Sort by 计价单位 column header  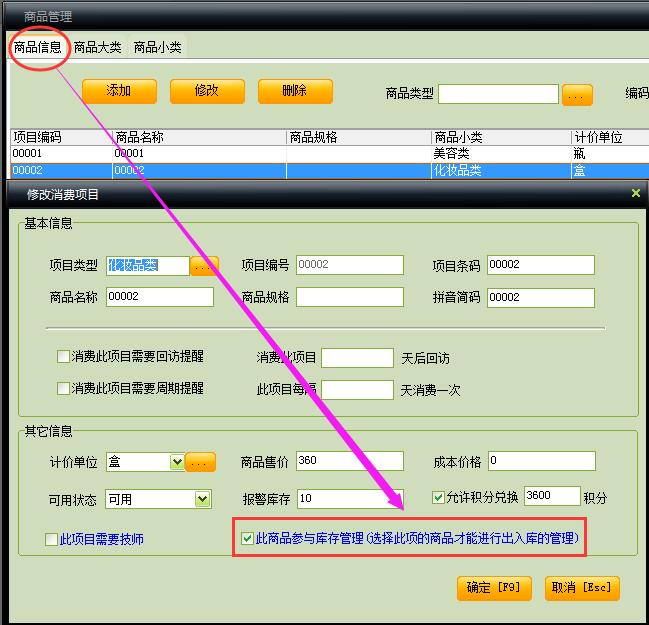pyautogui.click(x=610, y=137)
